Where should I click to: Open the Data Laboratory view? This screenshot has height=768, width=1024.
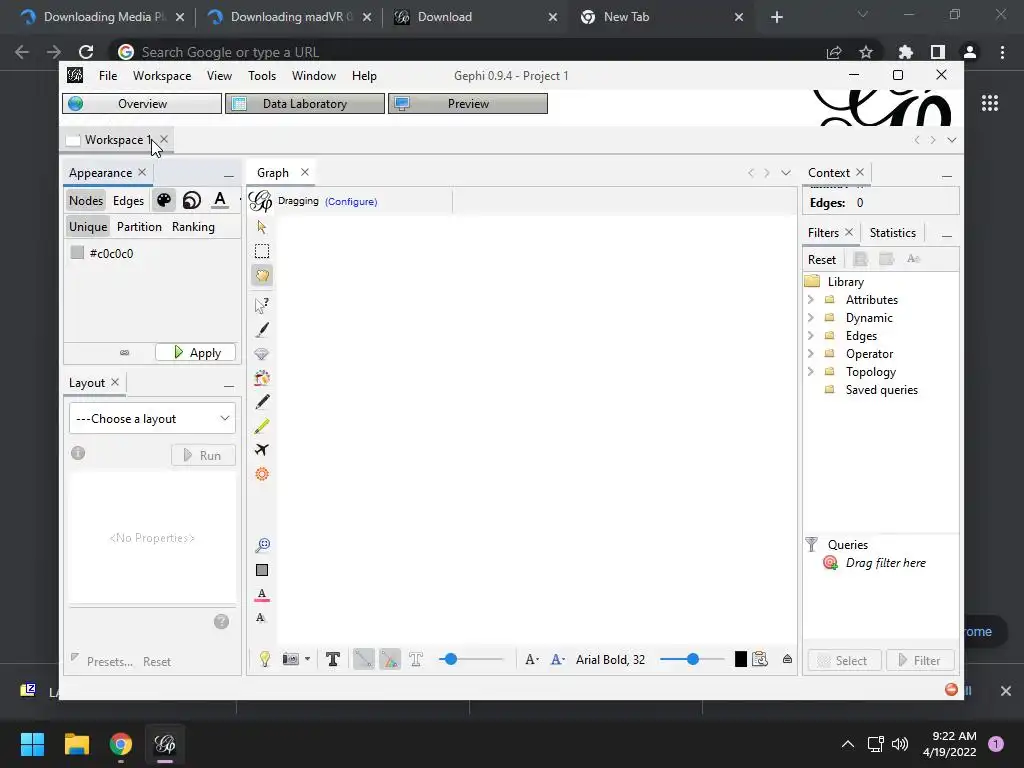[x=305, y=104]
